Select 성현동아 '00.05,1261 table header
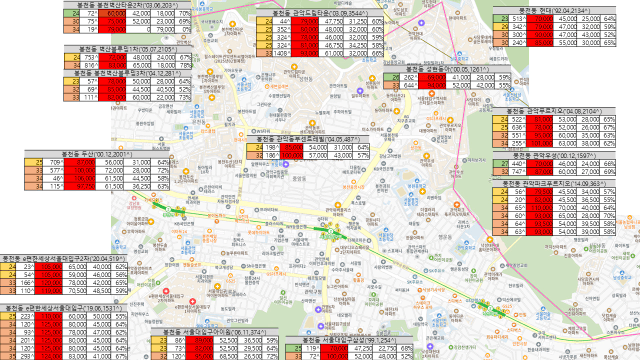Screen dimensions: 640x360 click(447, 69)
